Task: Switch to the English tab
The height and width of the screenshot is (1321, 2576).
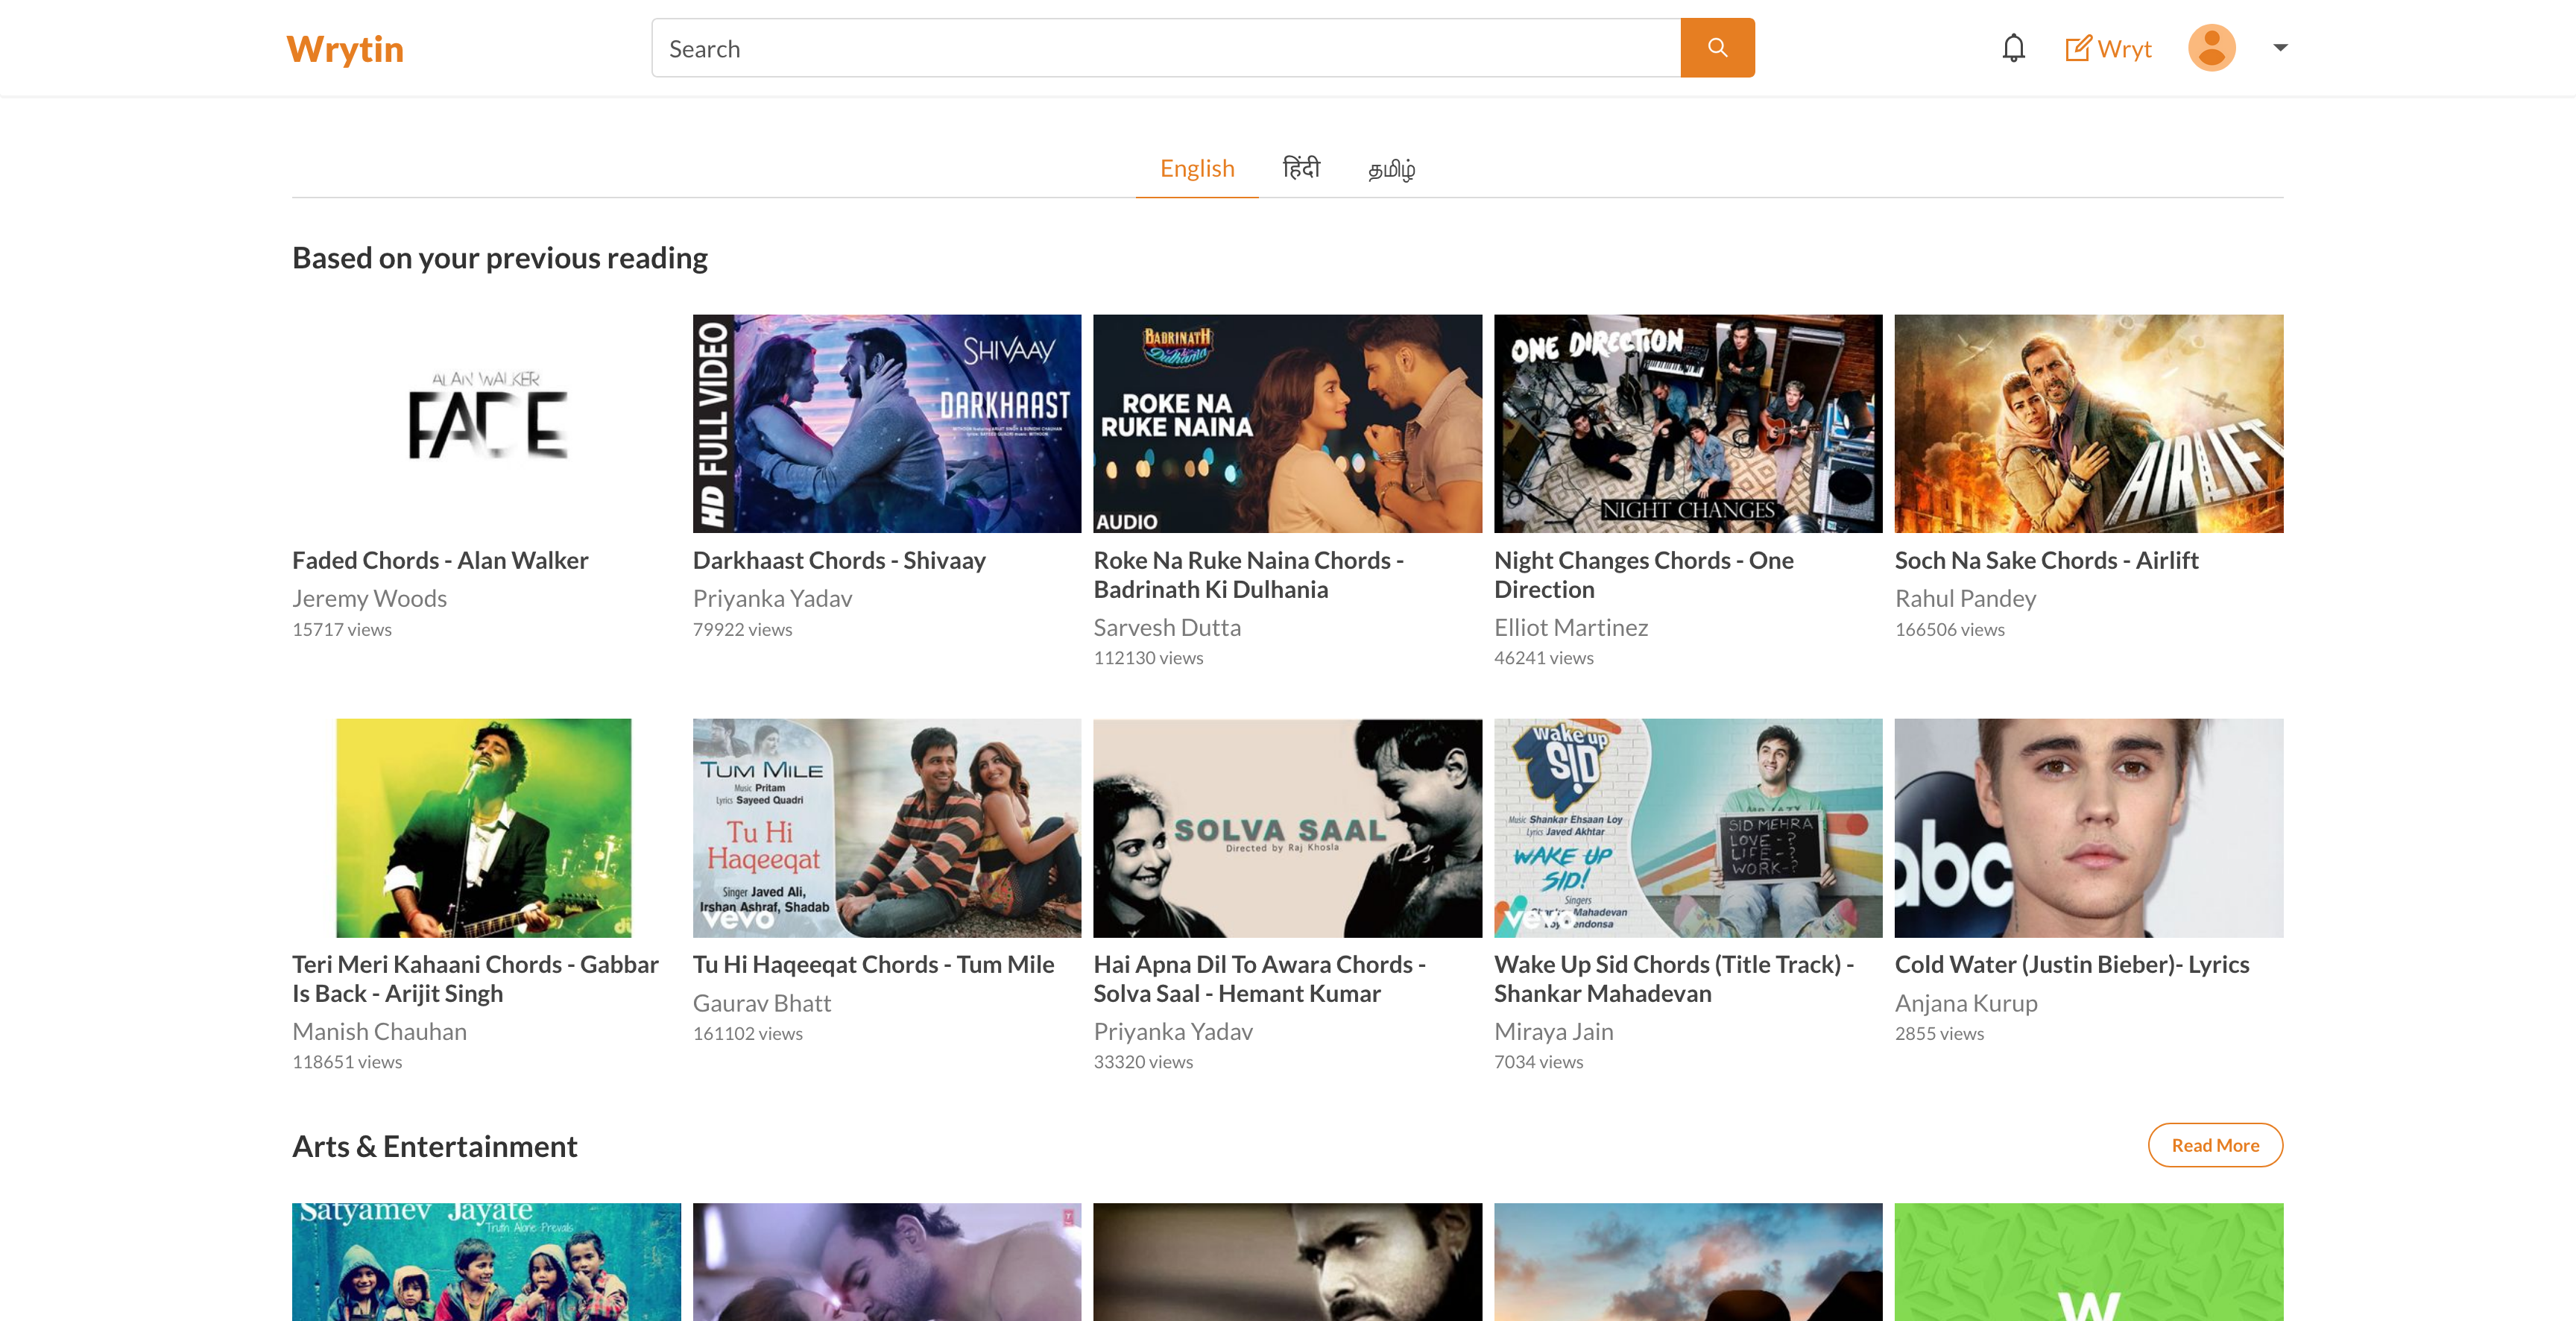Action: coord(1197,168)
